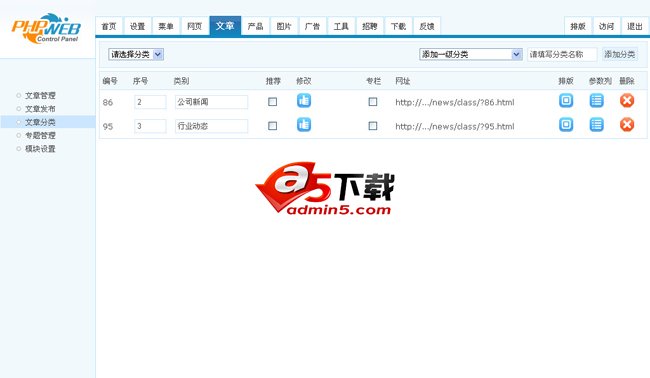The width and height of the screenshot is (650, 378).
Task: Expand the 添加一级分类 dropdown
Action: click(x=471, y=54)
